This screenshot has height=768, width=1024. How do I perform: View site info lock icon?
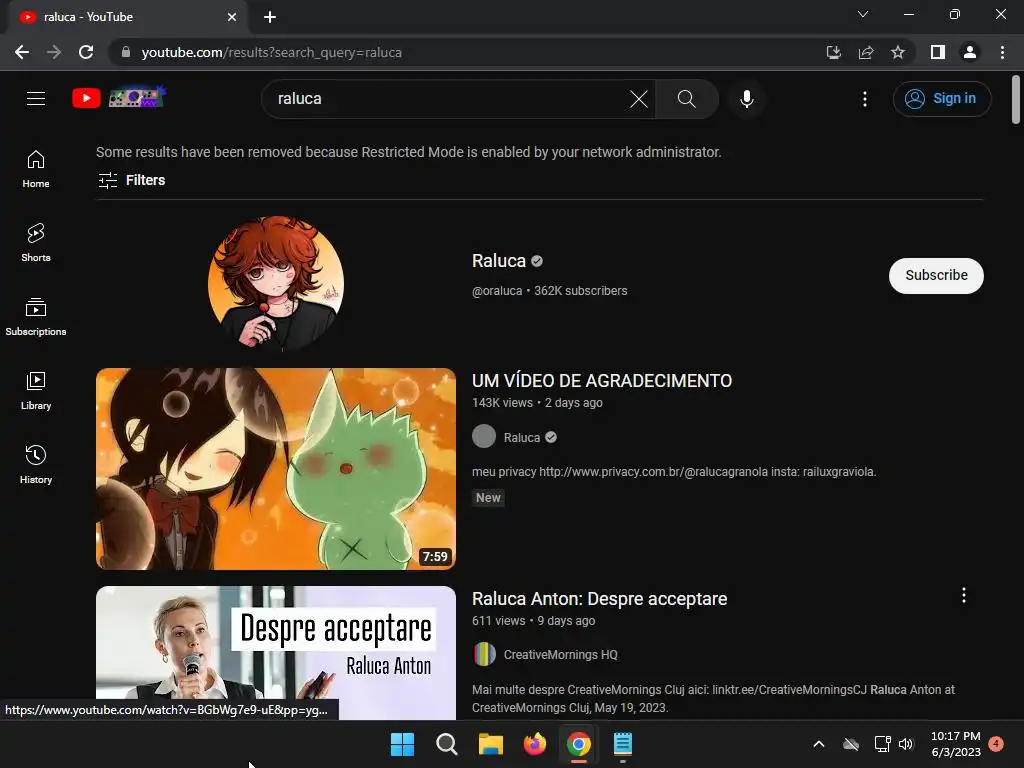[x=126, y=52]
